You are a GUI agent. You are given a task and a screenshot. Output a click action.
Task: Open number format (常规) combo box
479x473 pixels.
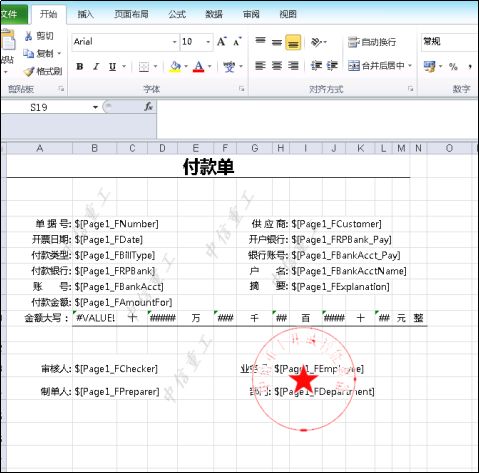click(449, 42)
